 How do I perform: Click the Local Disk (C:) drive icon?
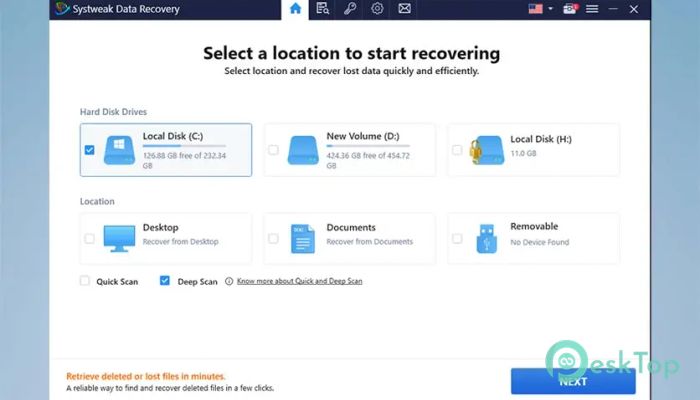click(119, 150)
